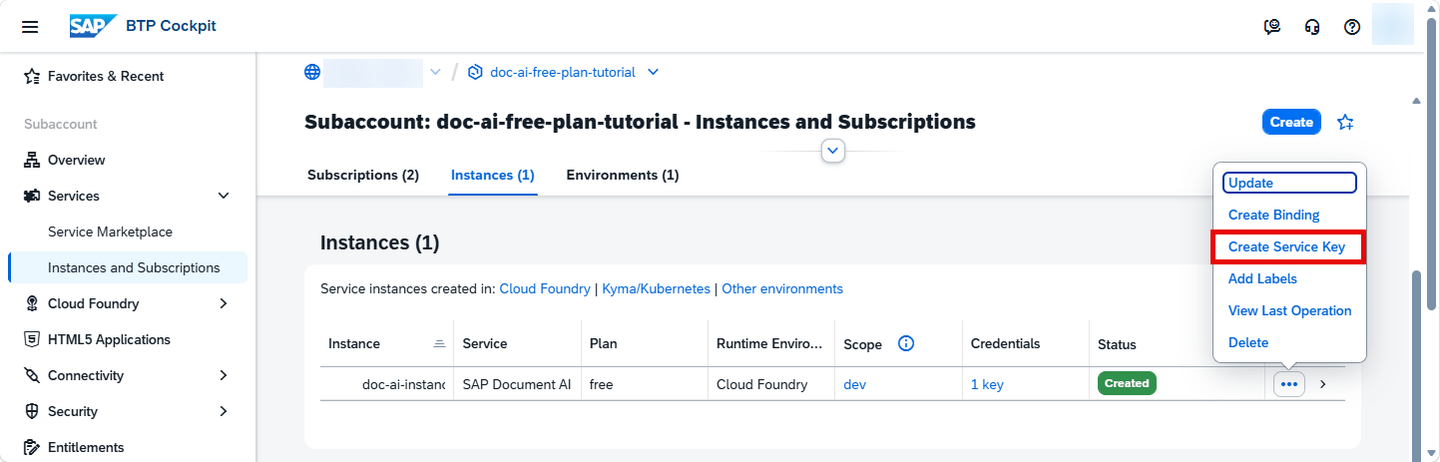Image resolution: width=1440 pixels, height=462 pixels.
Task: Click the HTML5 Applications icon
Action: 31,340
